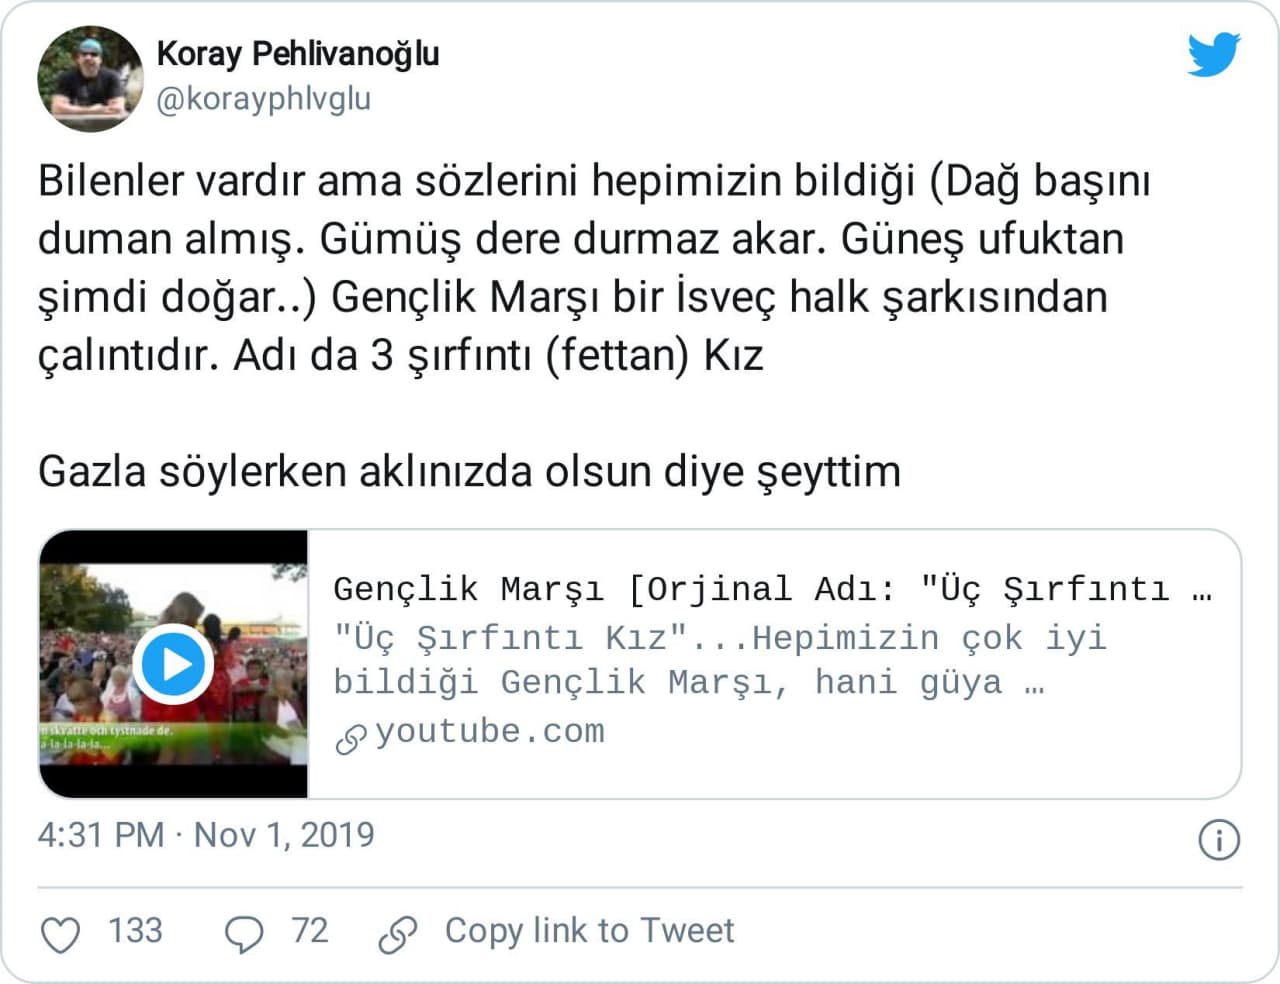The width and height of the screenshot is (1280, 984).
Task: Like the tweet with the heart icon
Action: pyautogui.click(x=60, y=934)
